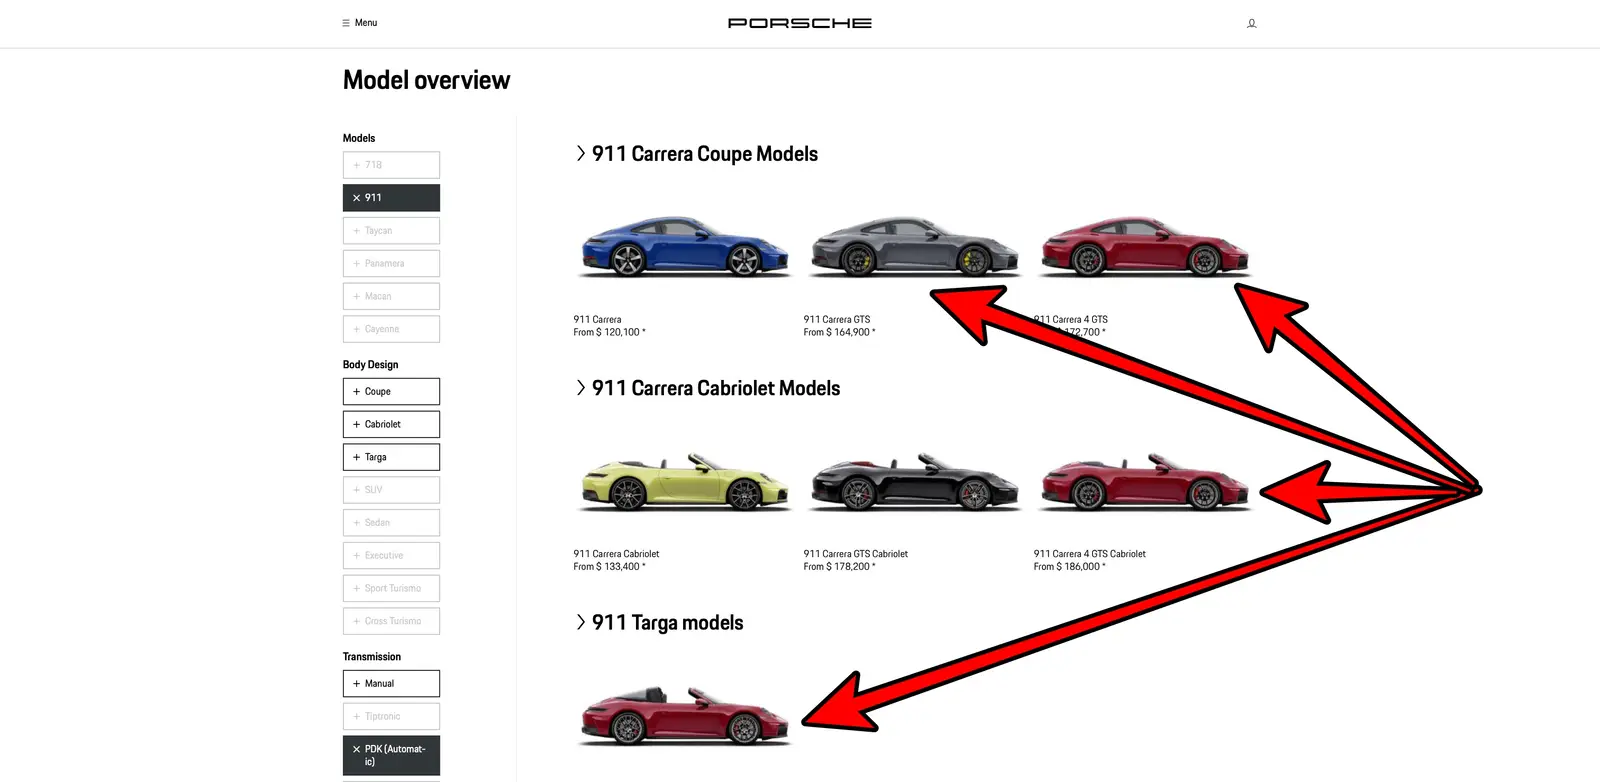Select the grey 911 Carrera GTS image
Screen dimensions: 1600x782
tap(914, 247)
